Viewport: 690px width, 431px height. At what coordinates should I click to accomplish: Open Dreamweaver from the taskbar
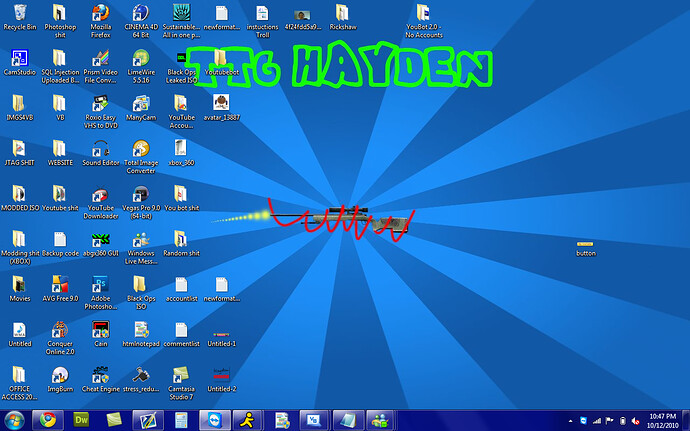click(x=82, y=419)
